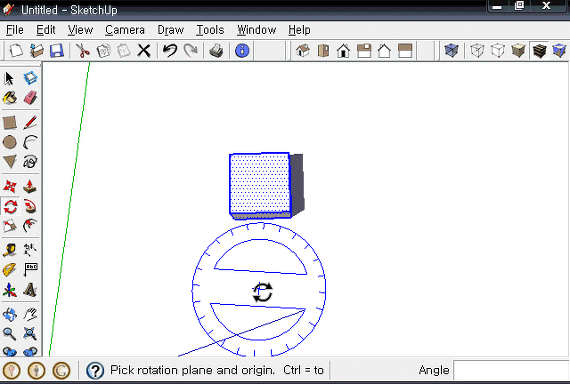Click the Angle value input box
The width and height of the screenshot is (570, 384).
[x=511, y=370]
